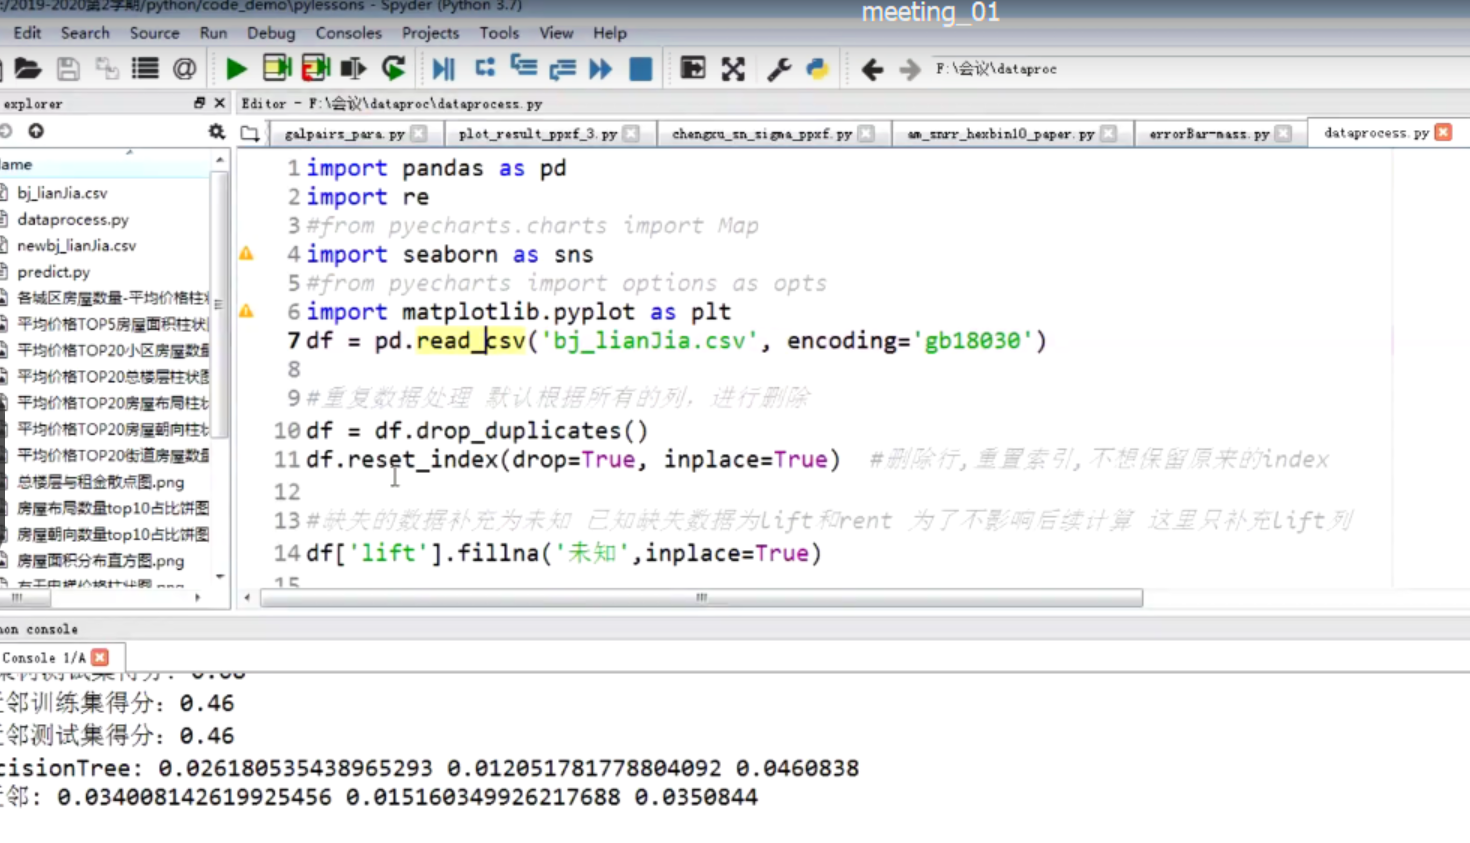Open the Consoles menu

click(348, 33)
